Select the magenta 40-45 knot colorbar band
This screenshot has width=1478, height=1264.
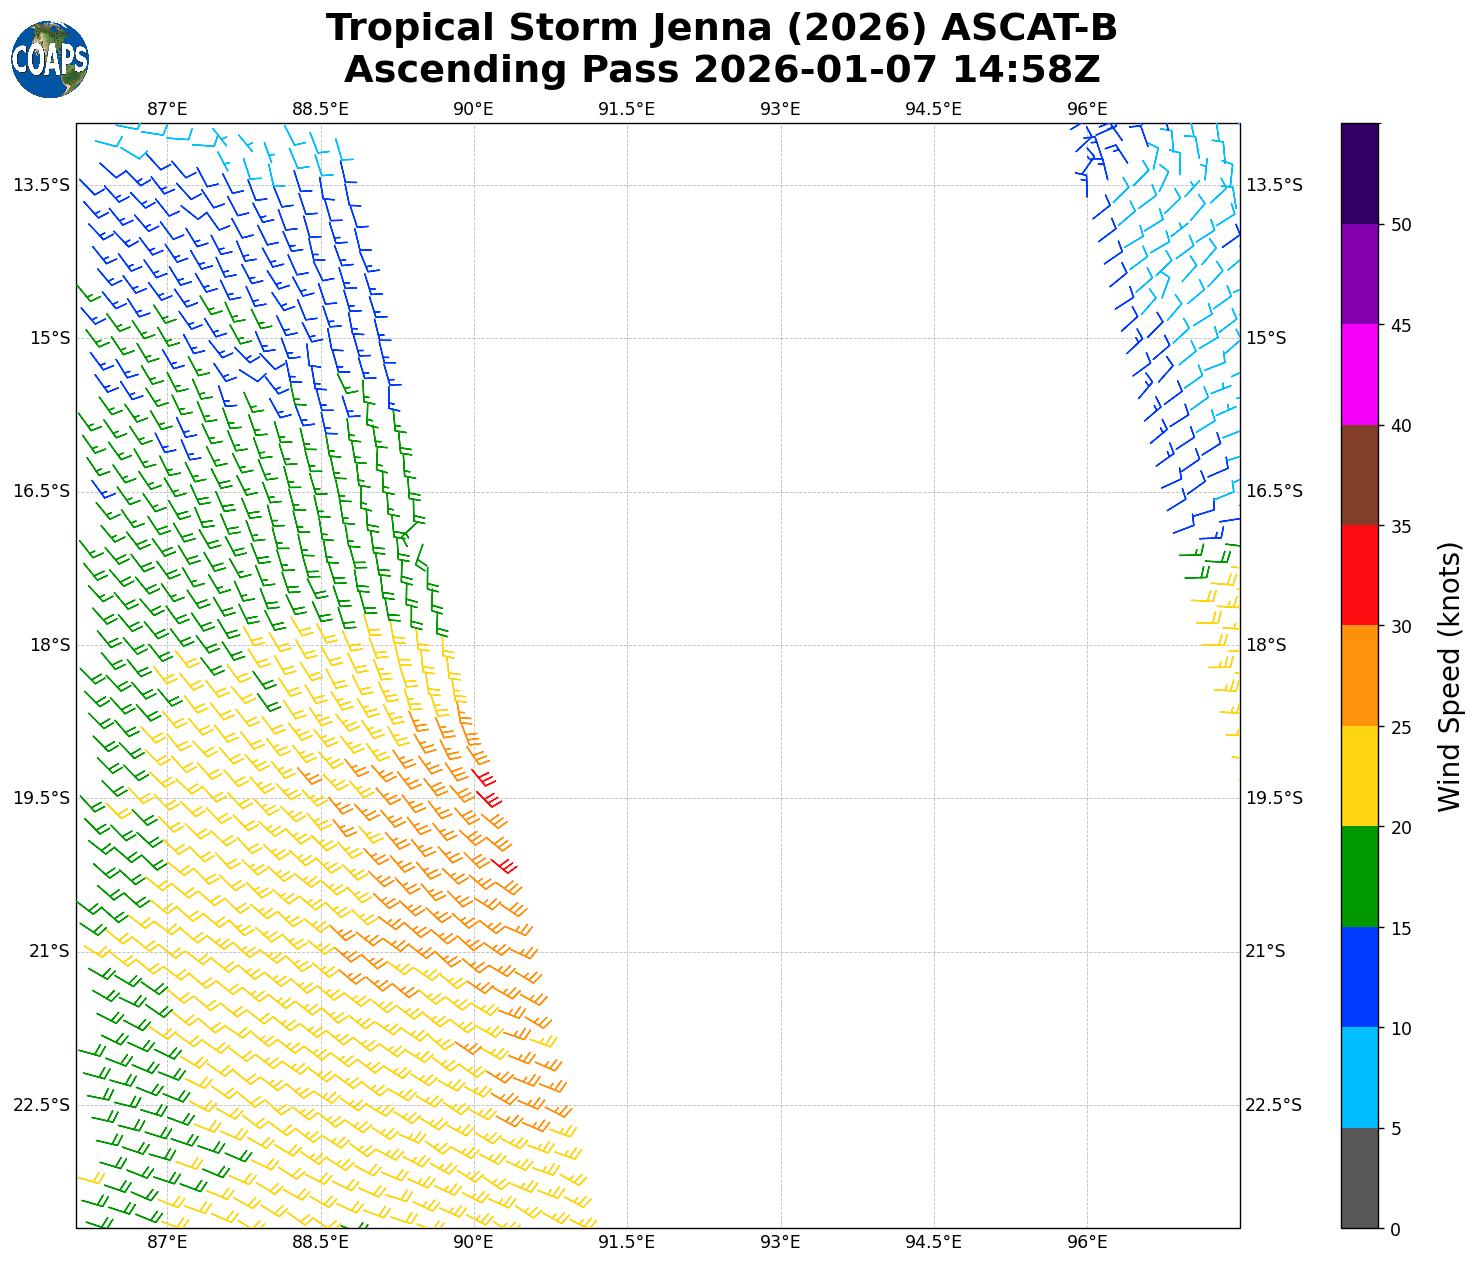[1359, 374]
